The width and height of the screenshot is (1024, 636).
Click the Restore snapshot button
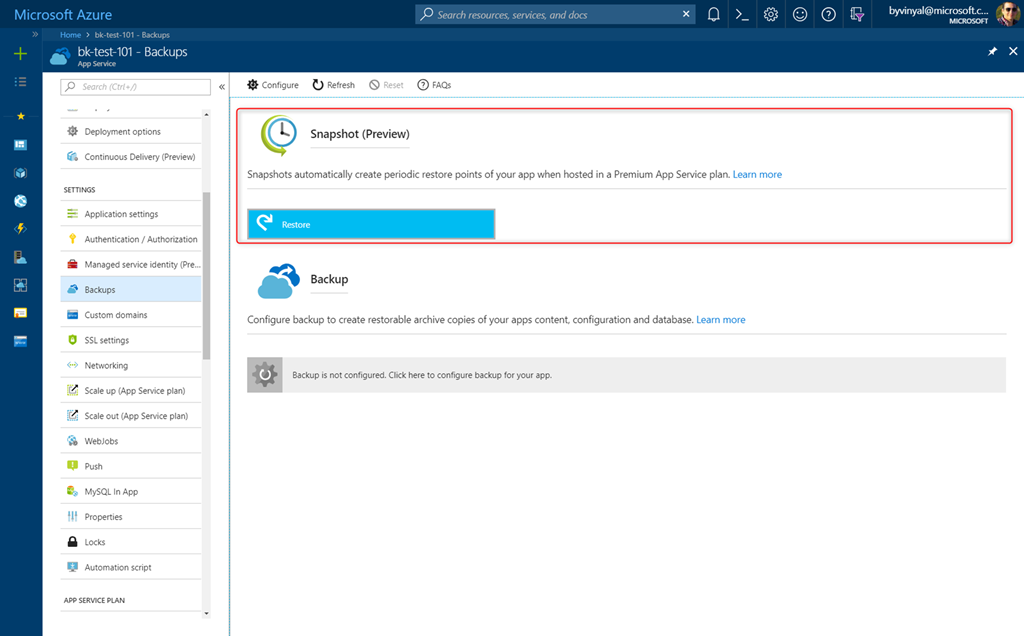371,224
